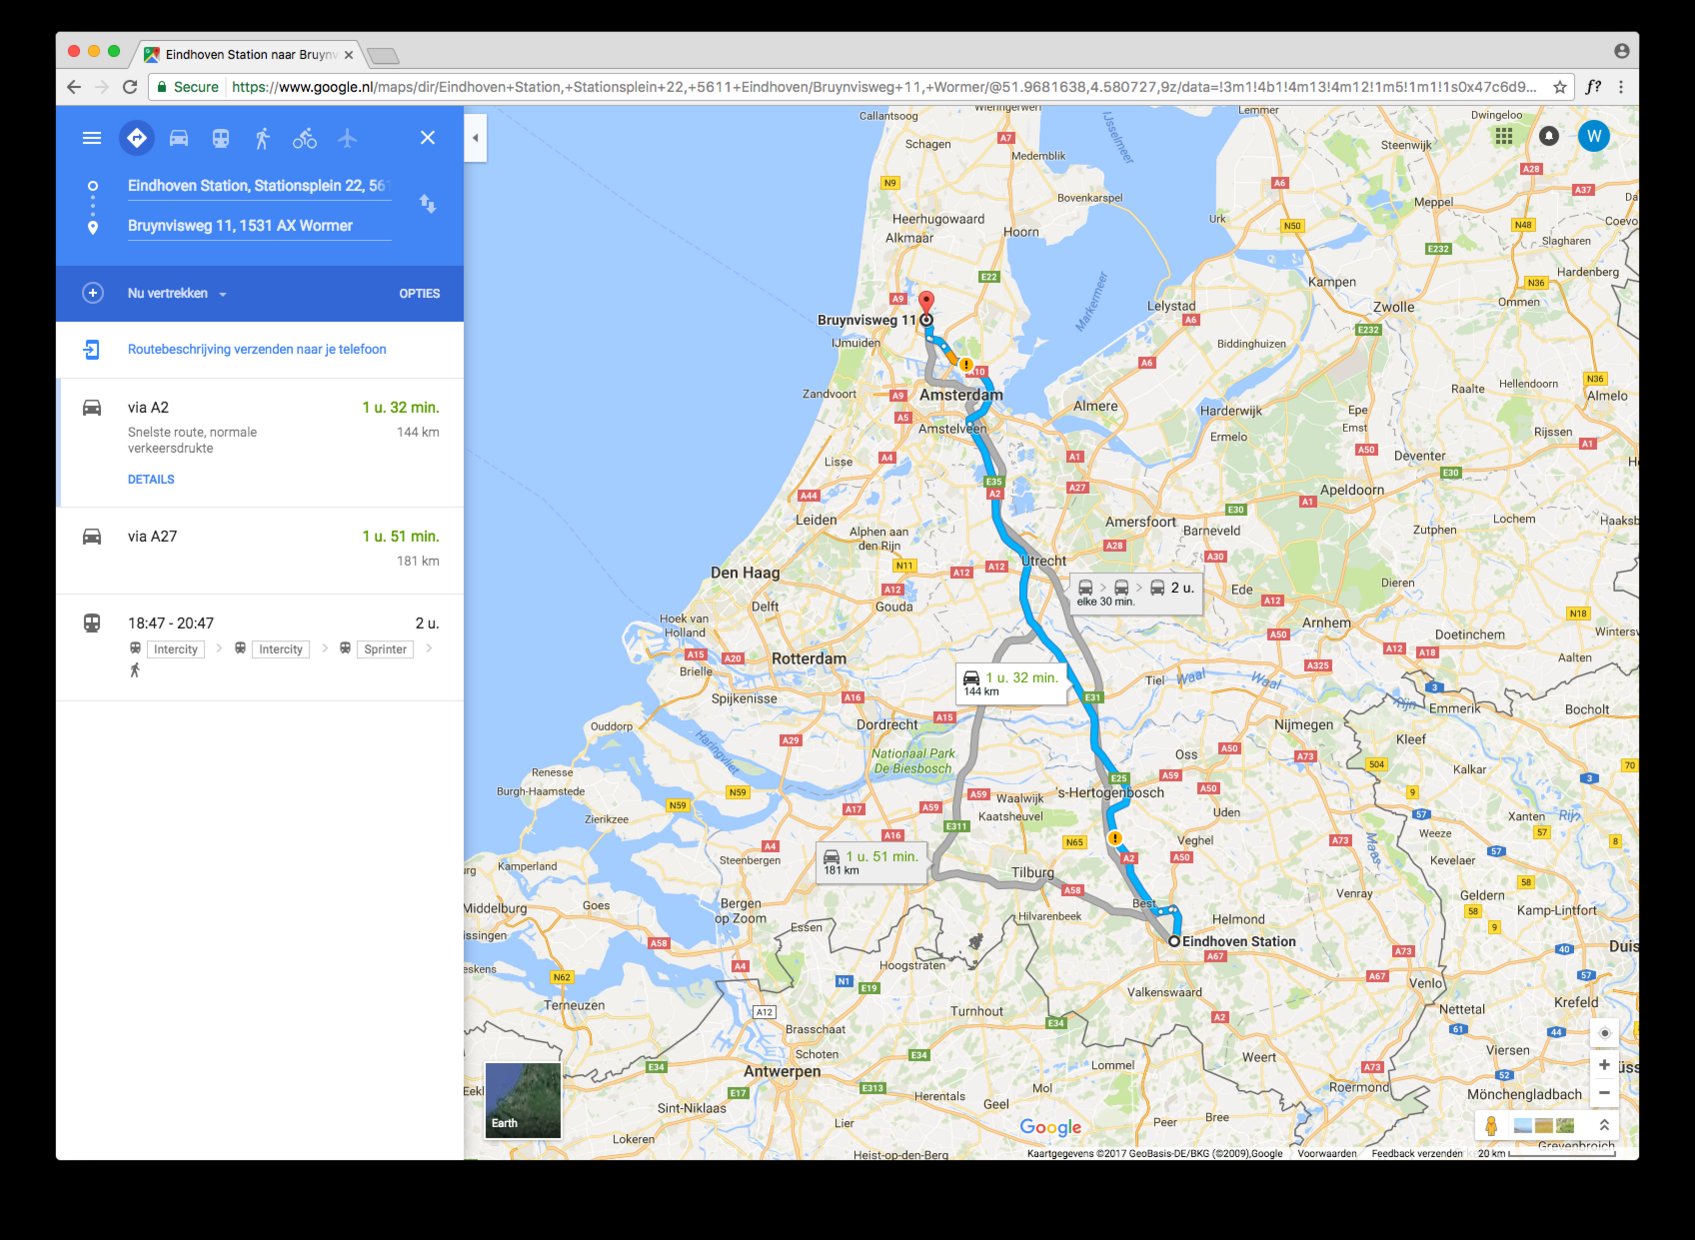Click the Bruynvisweg 11 destination field
This screenshot has width=1695, height=1240.
(259, 226)
